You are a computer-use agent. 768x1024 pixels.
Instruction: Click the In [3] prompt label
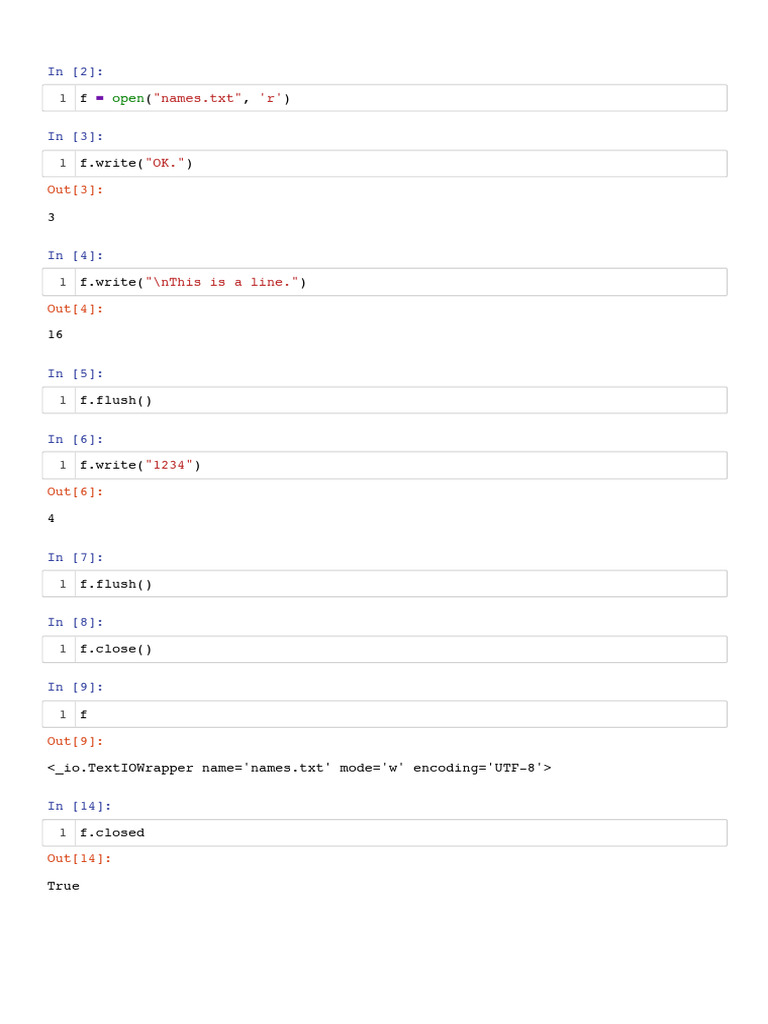click(75, 136)
